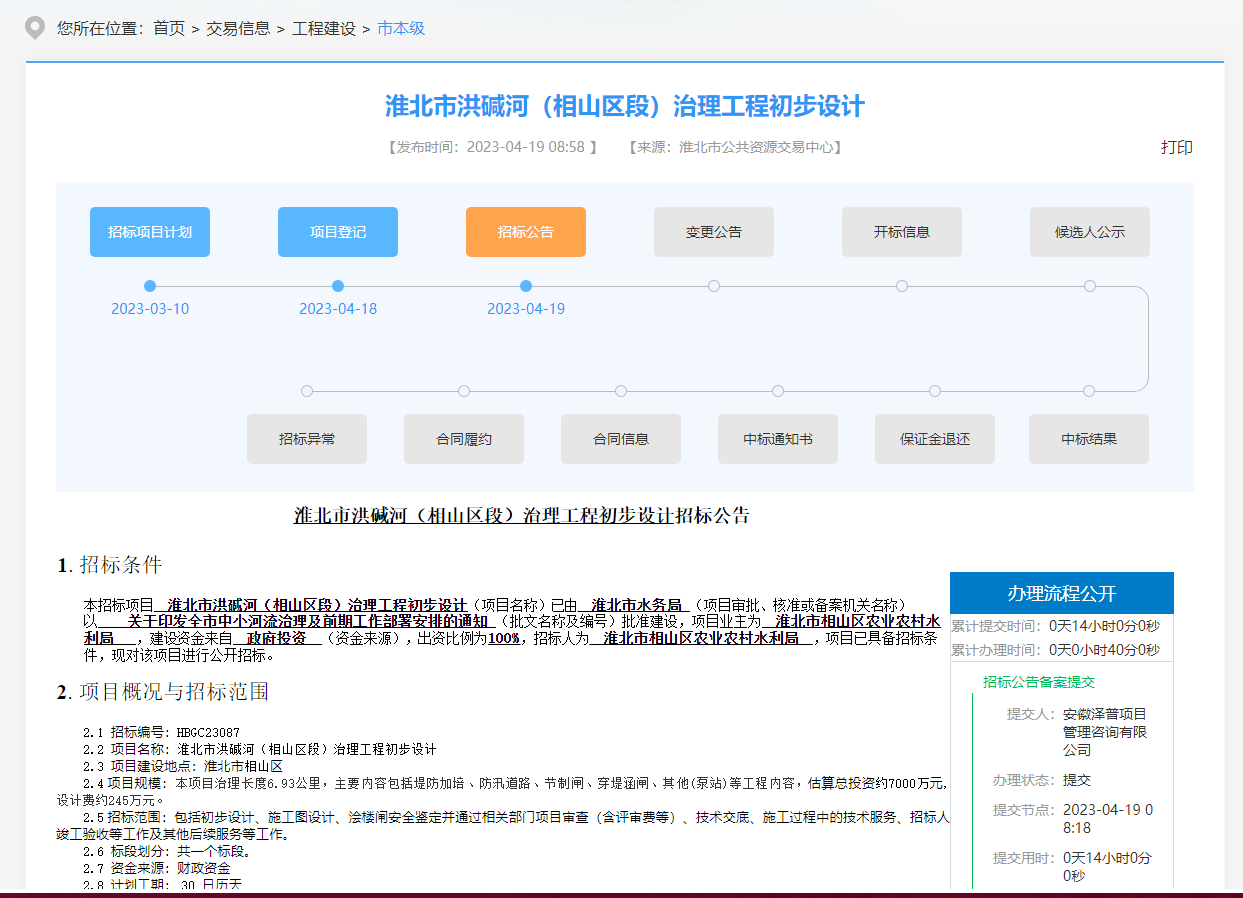Click 累计提交时间 value 0天14小时0分0秒
Image resolution: width=1243 pixels, height=898 pixels.
tap(1104, 626)
